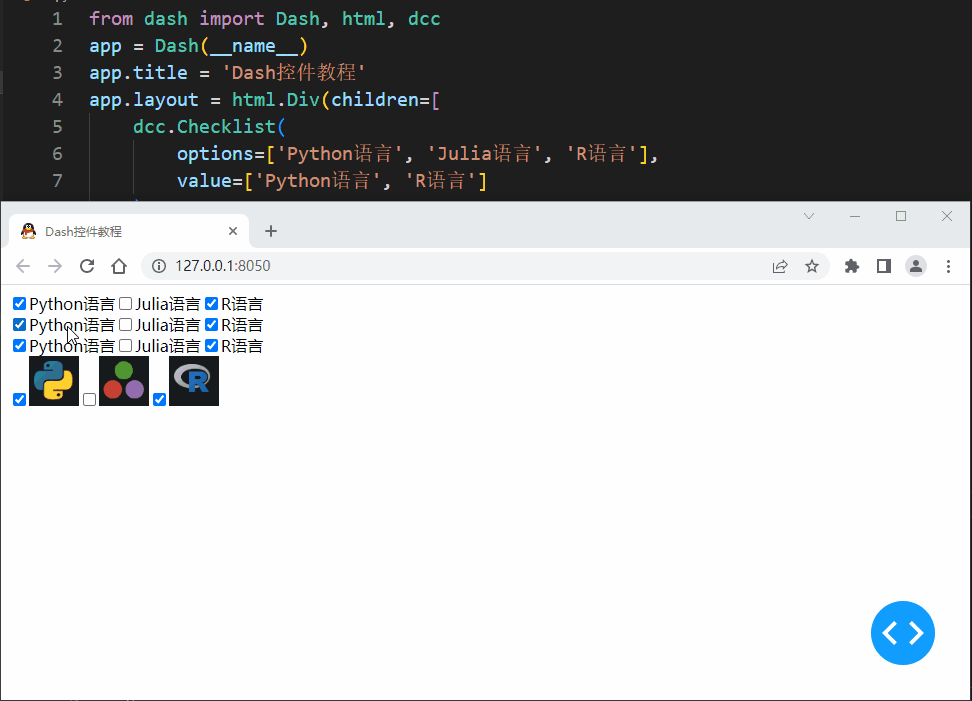Click code line number 5
This screenshot has height=701, width=972.
click(57, 126)
